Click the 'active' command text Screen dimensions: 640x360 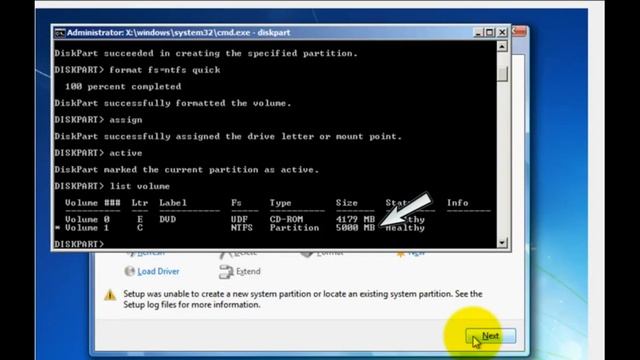coord(126,153)
